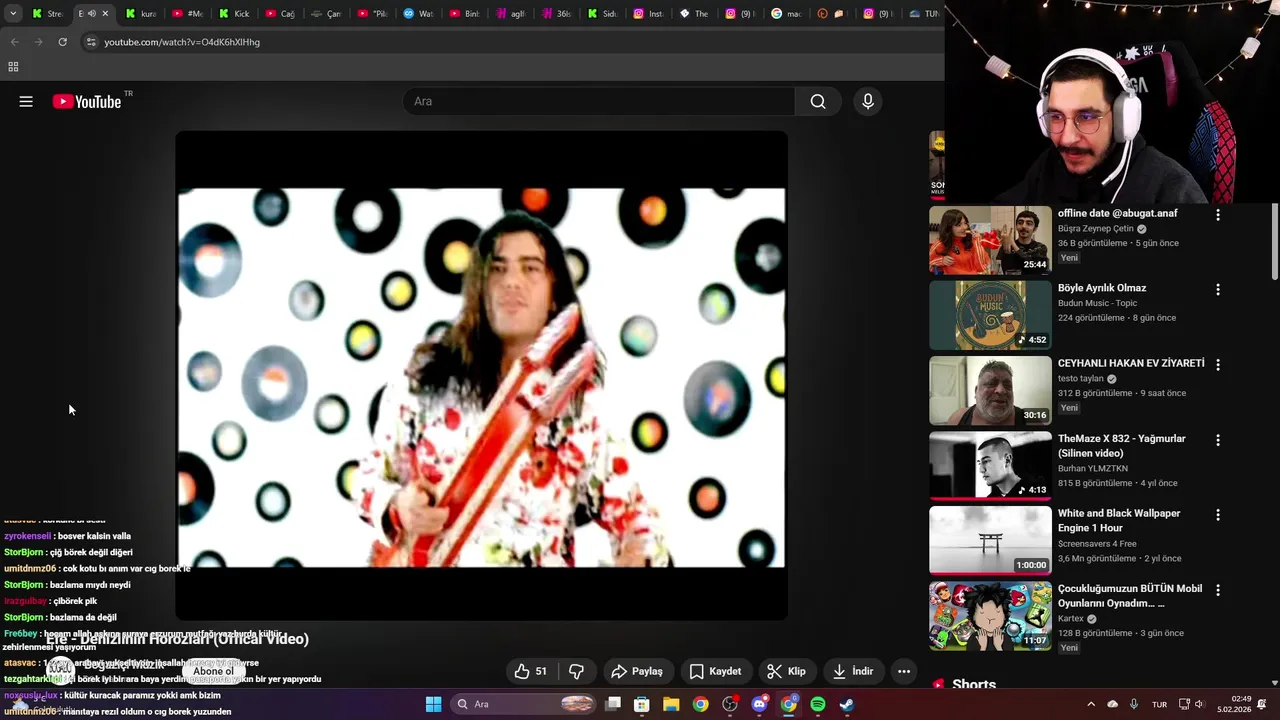1280x720 pixels.
Task: Switch to the 'Kick' tab
Action: click(233, 14)
